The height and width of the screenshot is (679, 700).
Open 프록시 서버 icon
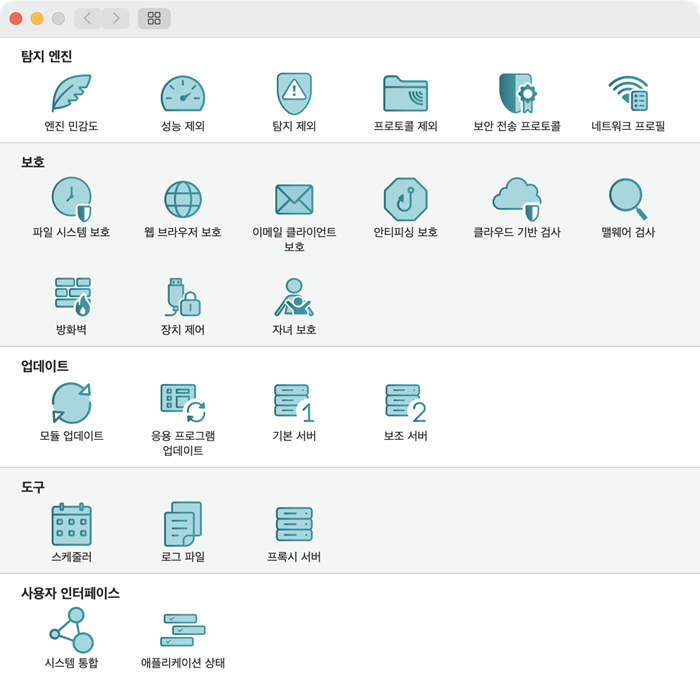click(x=294, y=524)
